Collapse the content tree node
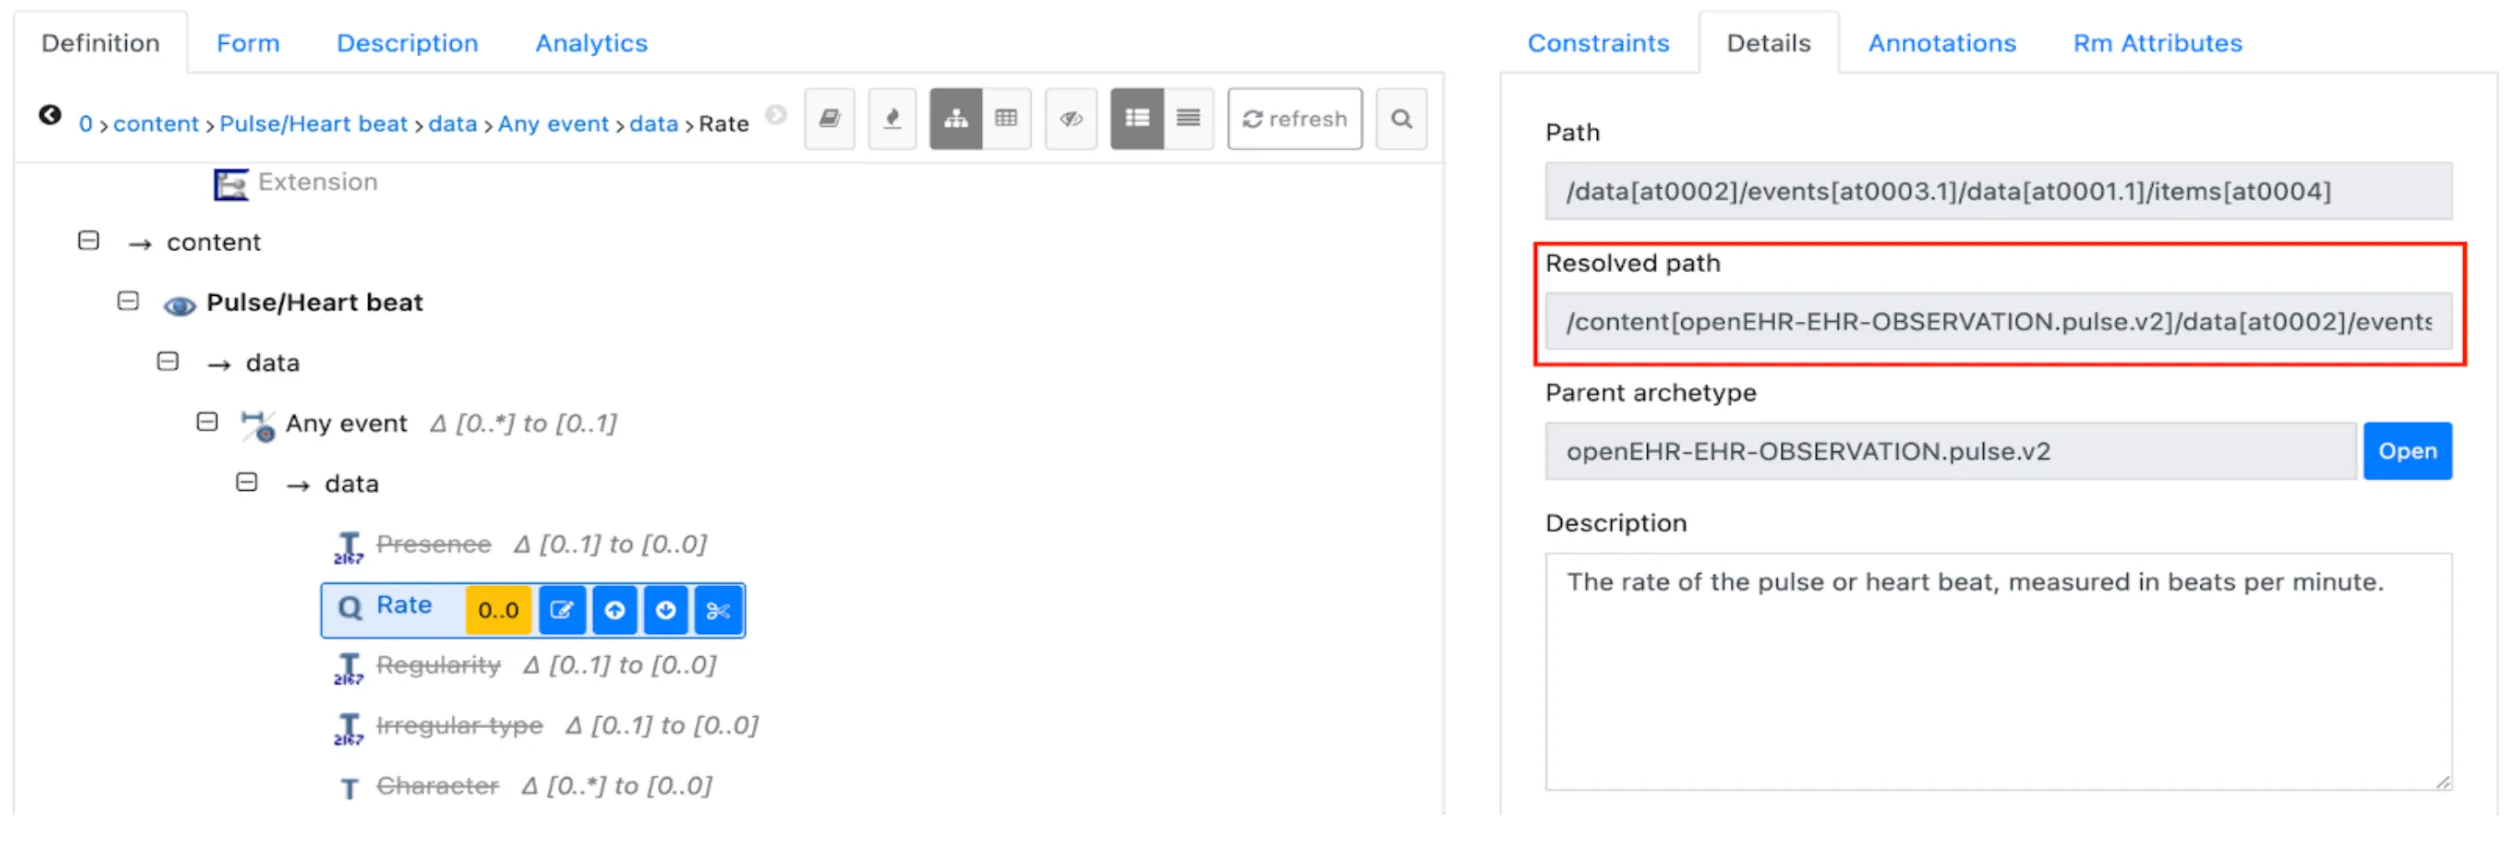 (88, 241)
